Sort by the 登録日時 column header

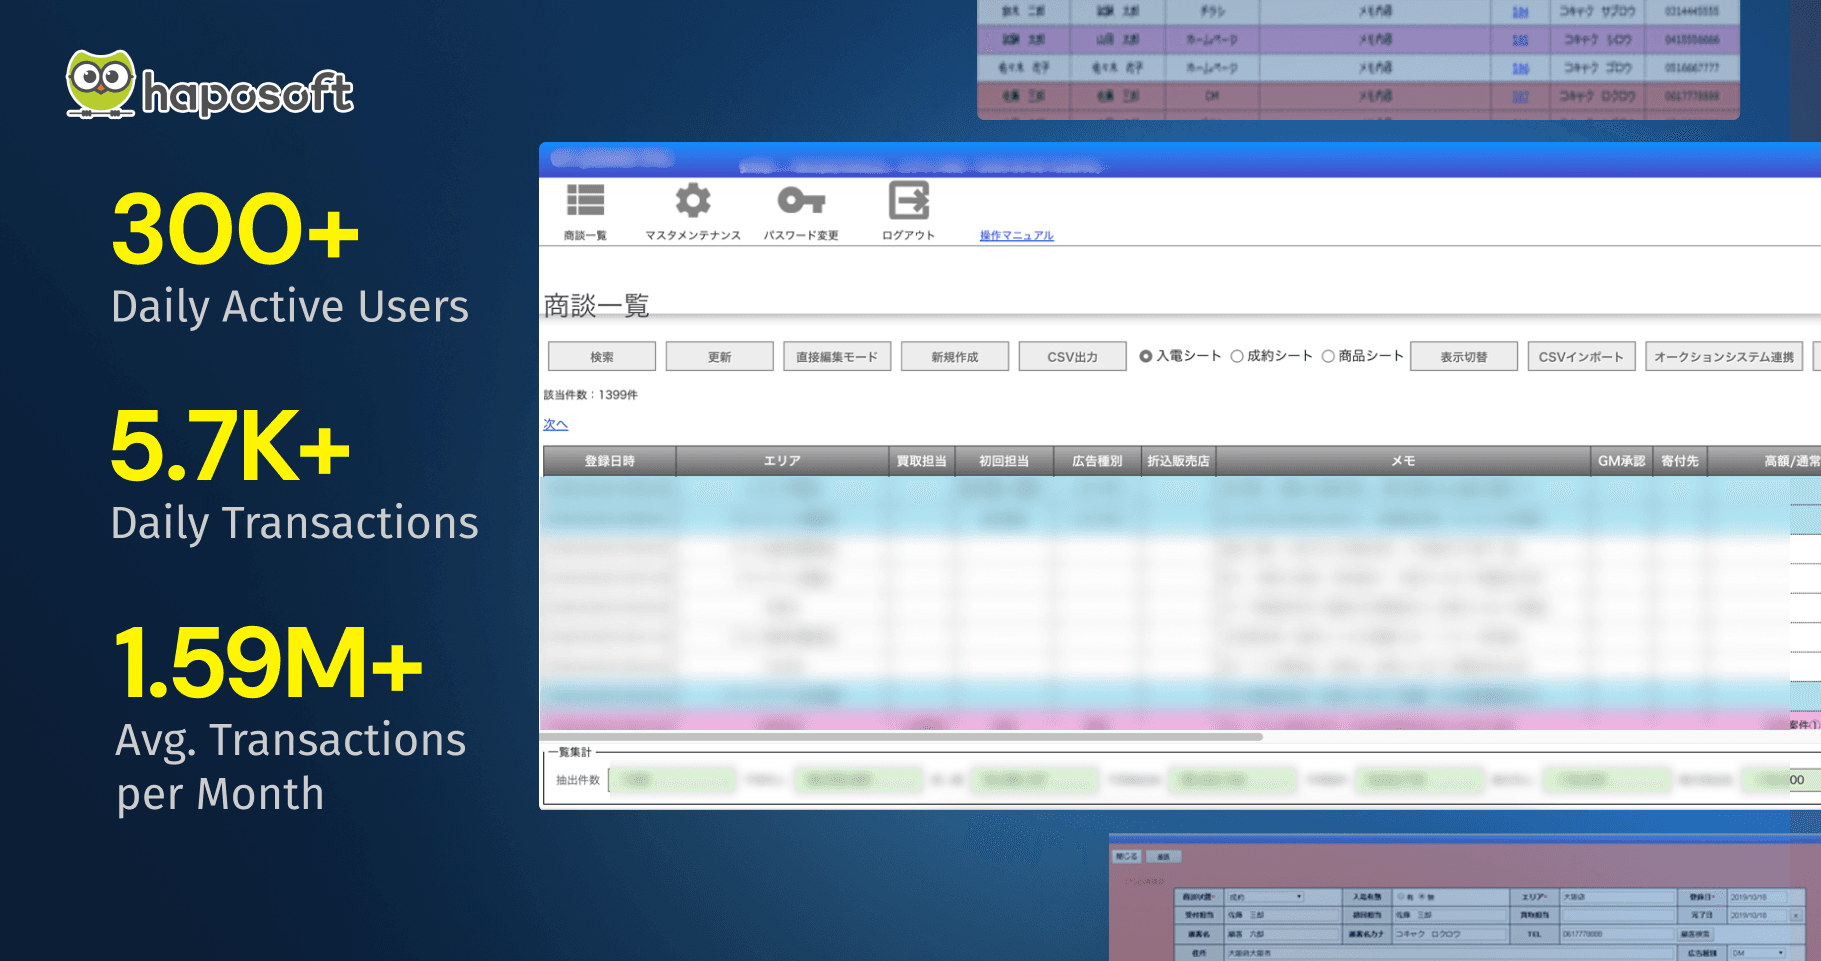609,461
